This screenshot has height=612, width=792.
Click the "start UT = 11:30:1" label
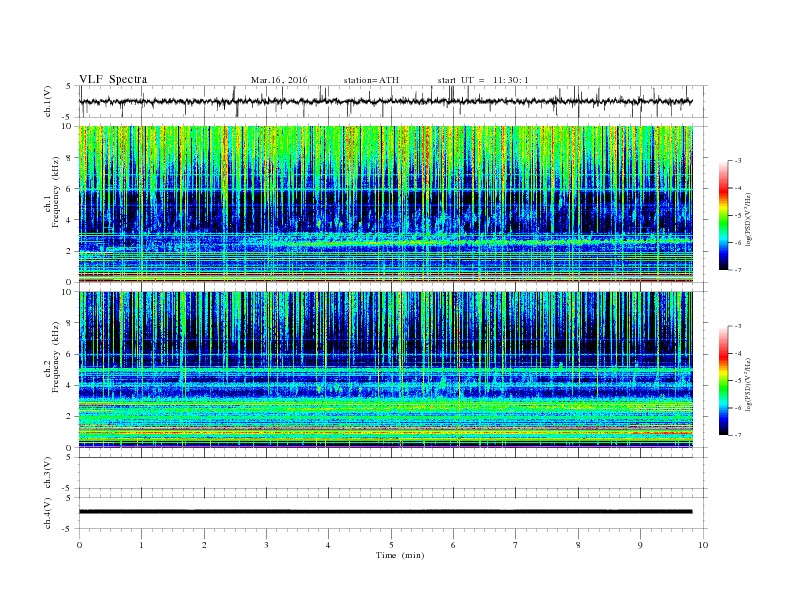[483, 80]
